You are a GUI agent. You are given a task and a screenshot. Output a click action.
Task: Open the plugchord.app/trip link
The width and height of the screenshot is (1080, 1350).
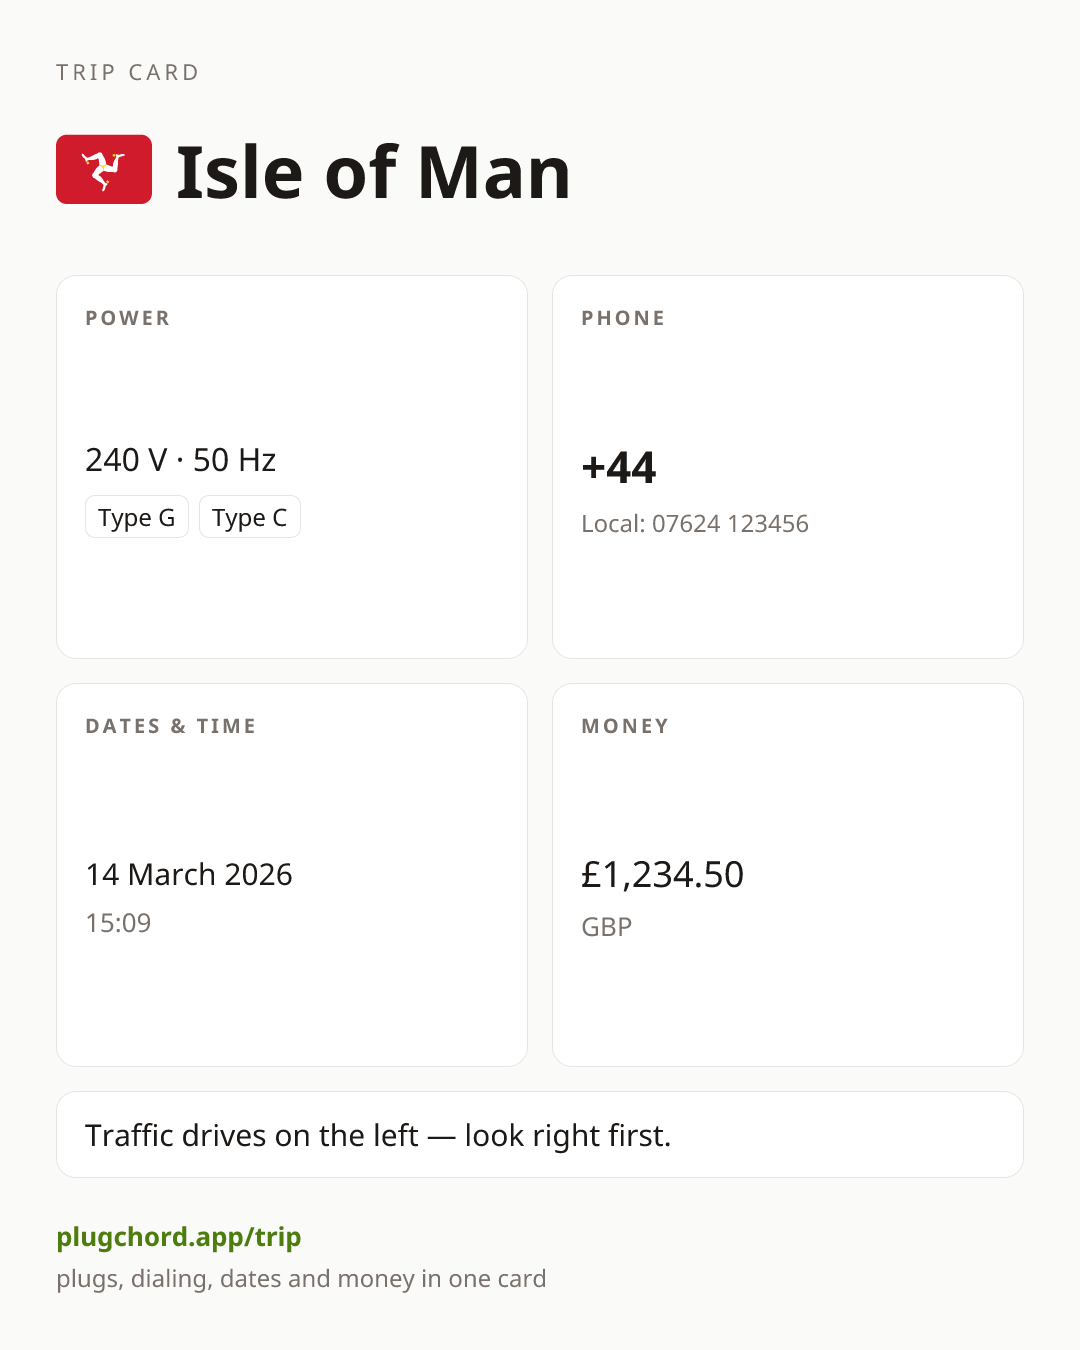[179, 1237]
